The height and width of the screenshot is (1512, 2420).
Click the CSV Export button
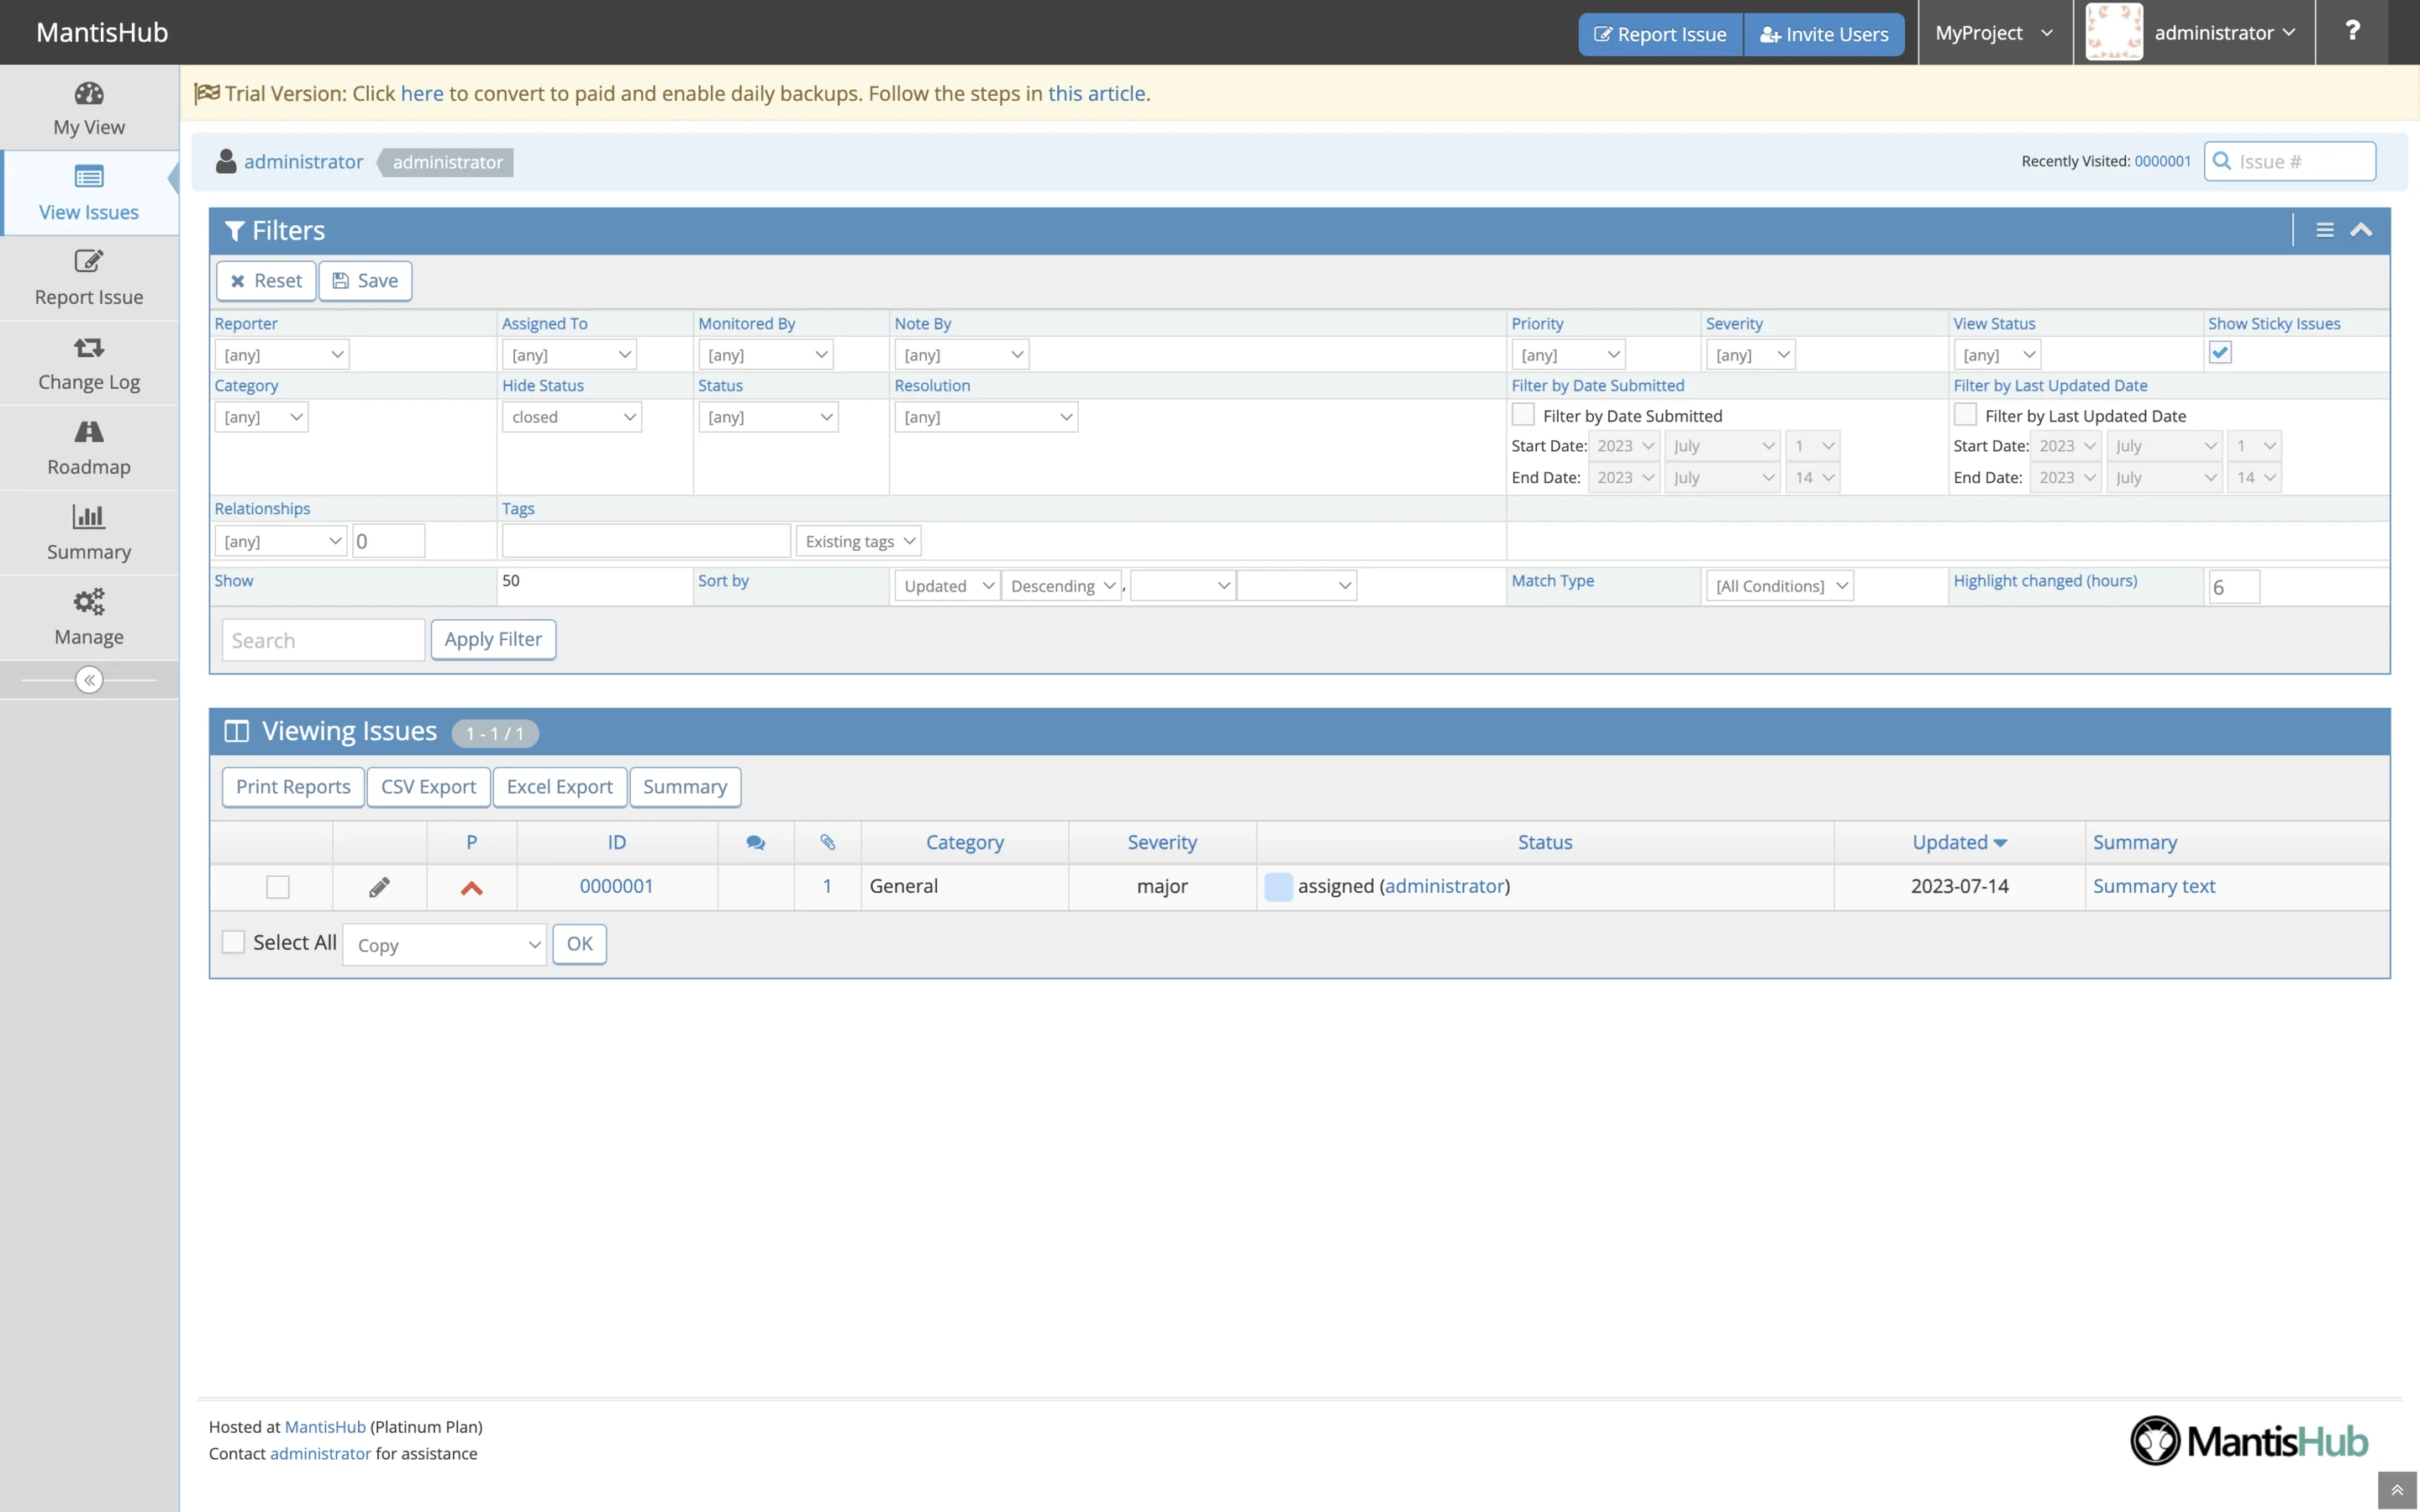[428, 787]
